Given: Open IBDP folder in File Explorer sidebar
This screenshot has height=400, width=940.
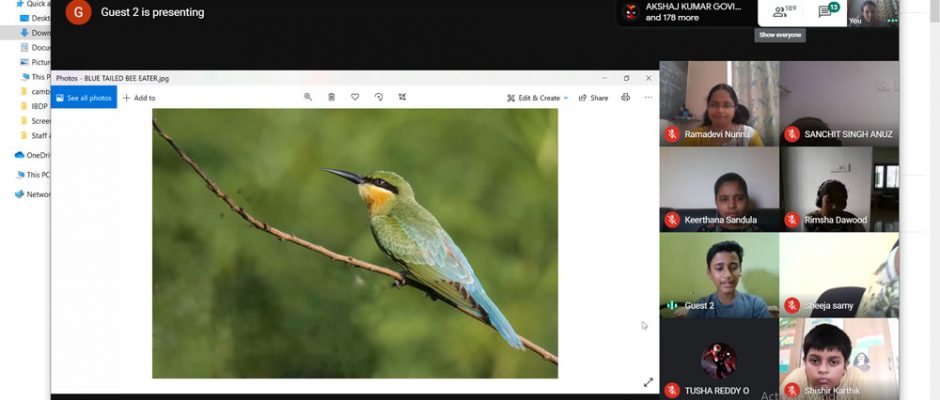Looking at the screenshot, I should 34,106.
